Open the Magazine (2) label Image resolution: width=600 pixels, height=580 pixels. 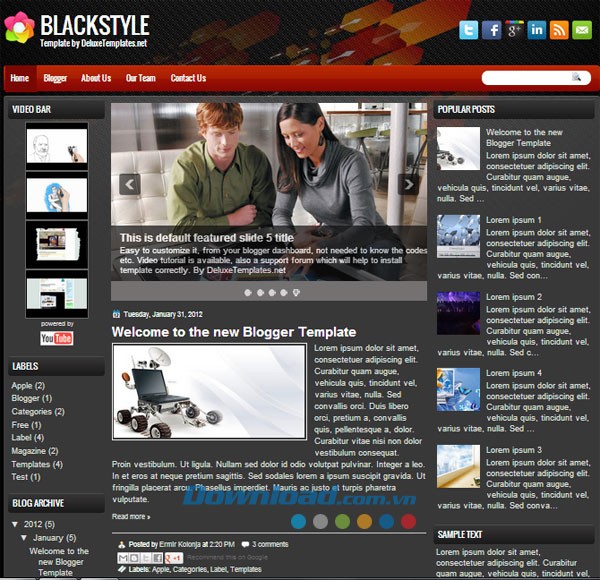tap(34, 451)
